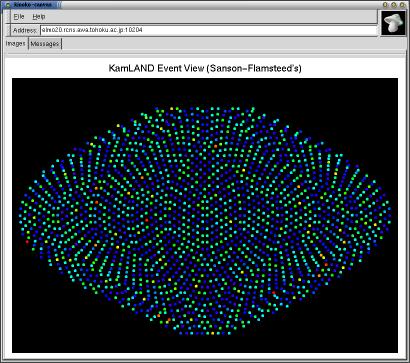Open the Help menu
410x363 pixels.
coord(39,17)
